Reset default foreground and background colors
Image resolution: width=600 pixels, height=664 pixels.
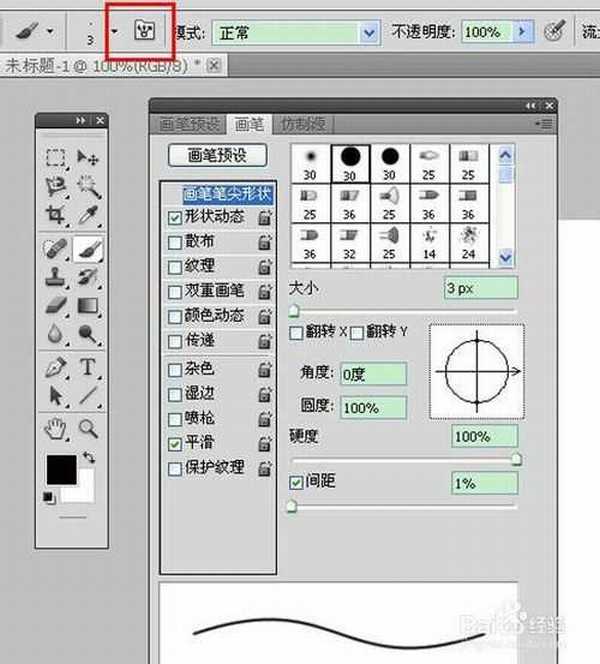coord(49,498)
